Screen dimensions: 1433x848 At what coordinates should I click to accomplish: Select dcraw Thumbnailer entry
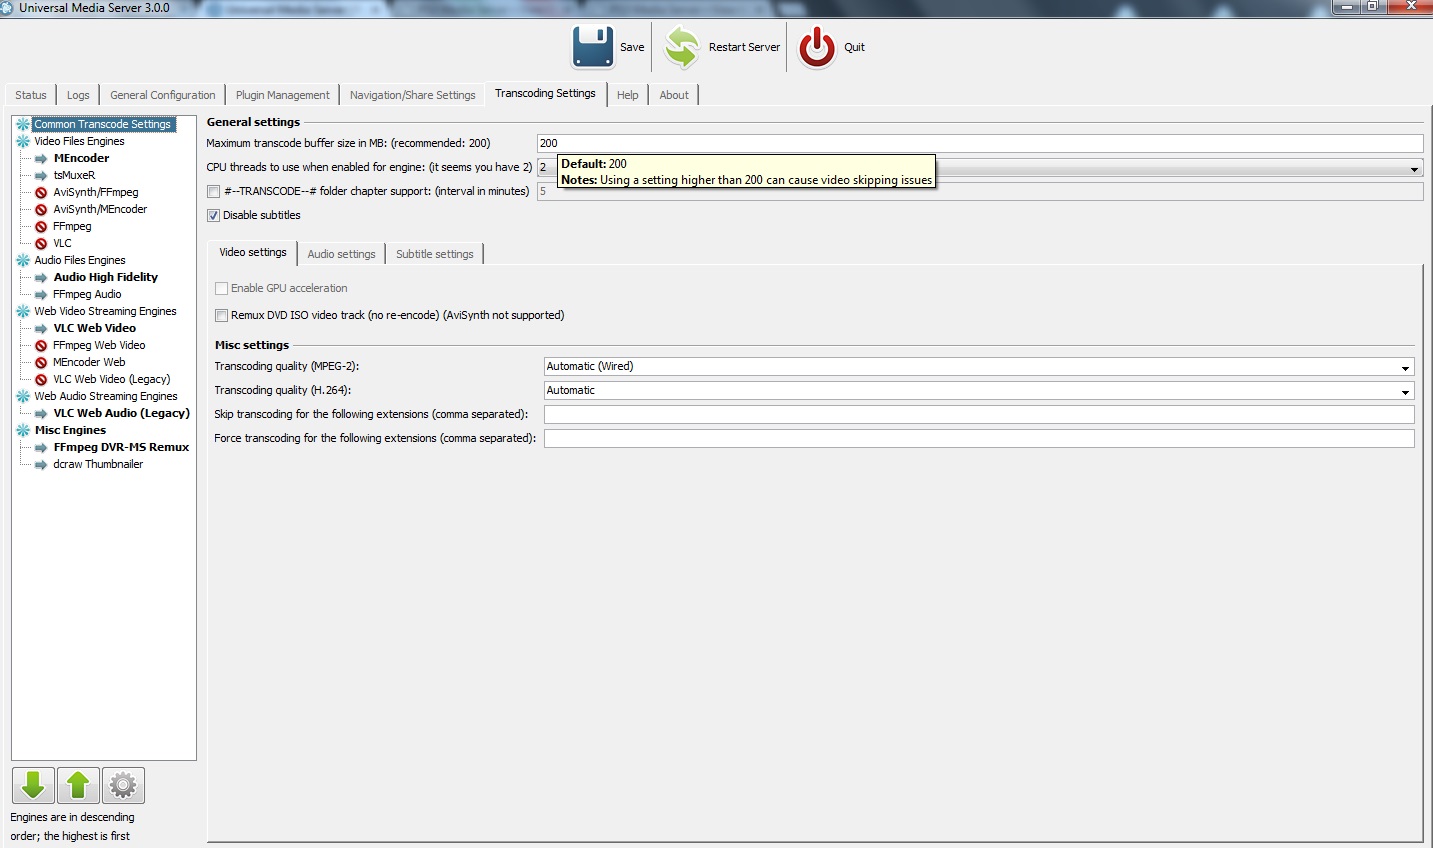click(x=98, y=465)
